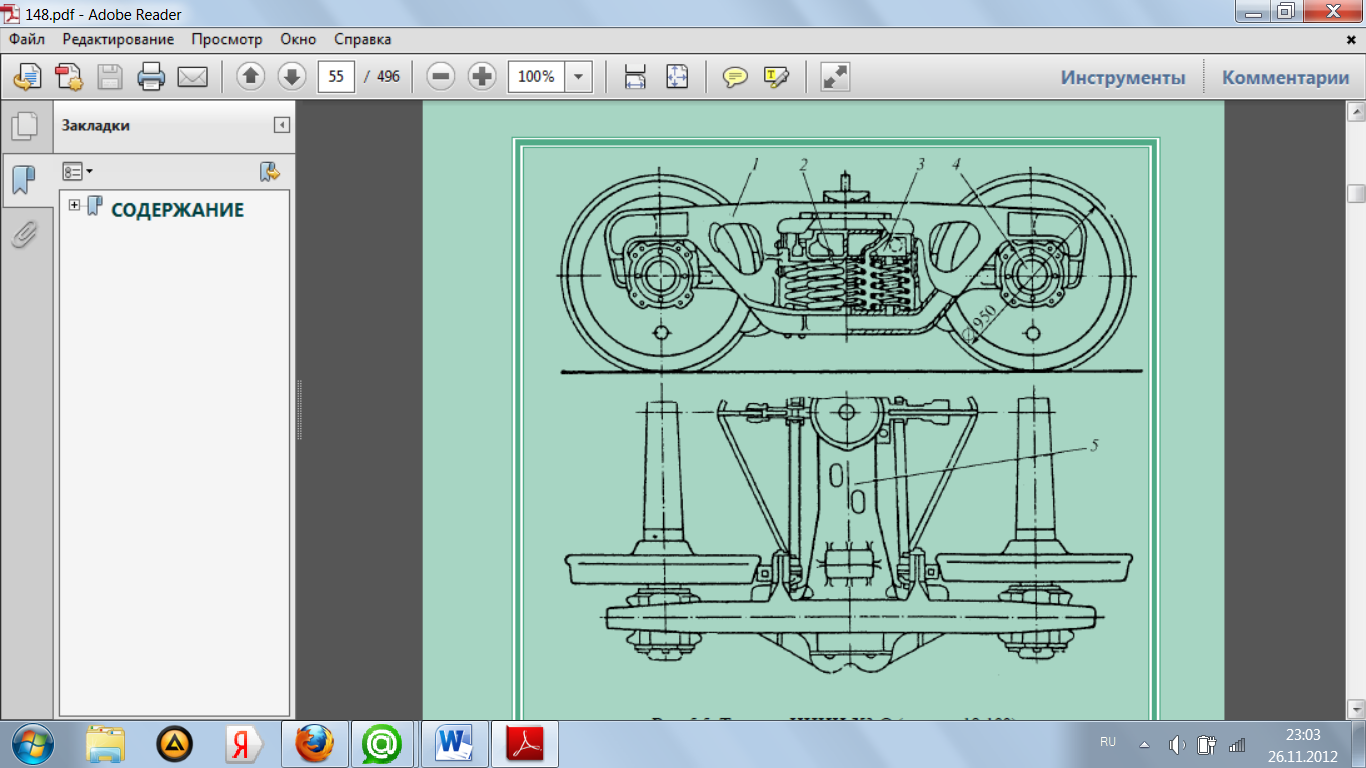
Task: Open Windows Explorer from taskbar
Action: [105, 744]
